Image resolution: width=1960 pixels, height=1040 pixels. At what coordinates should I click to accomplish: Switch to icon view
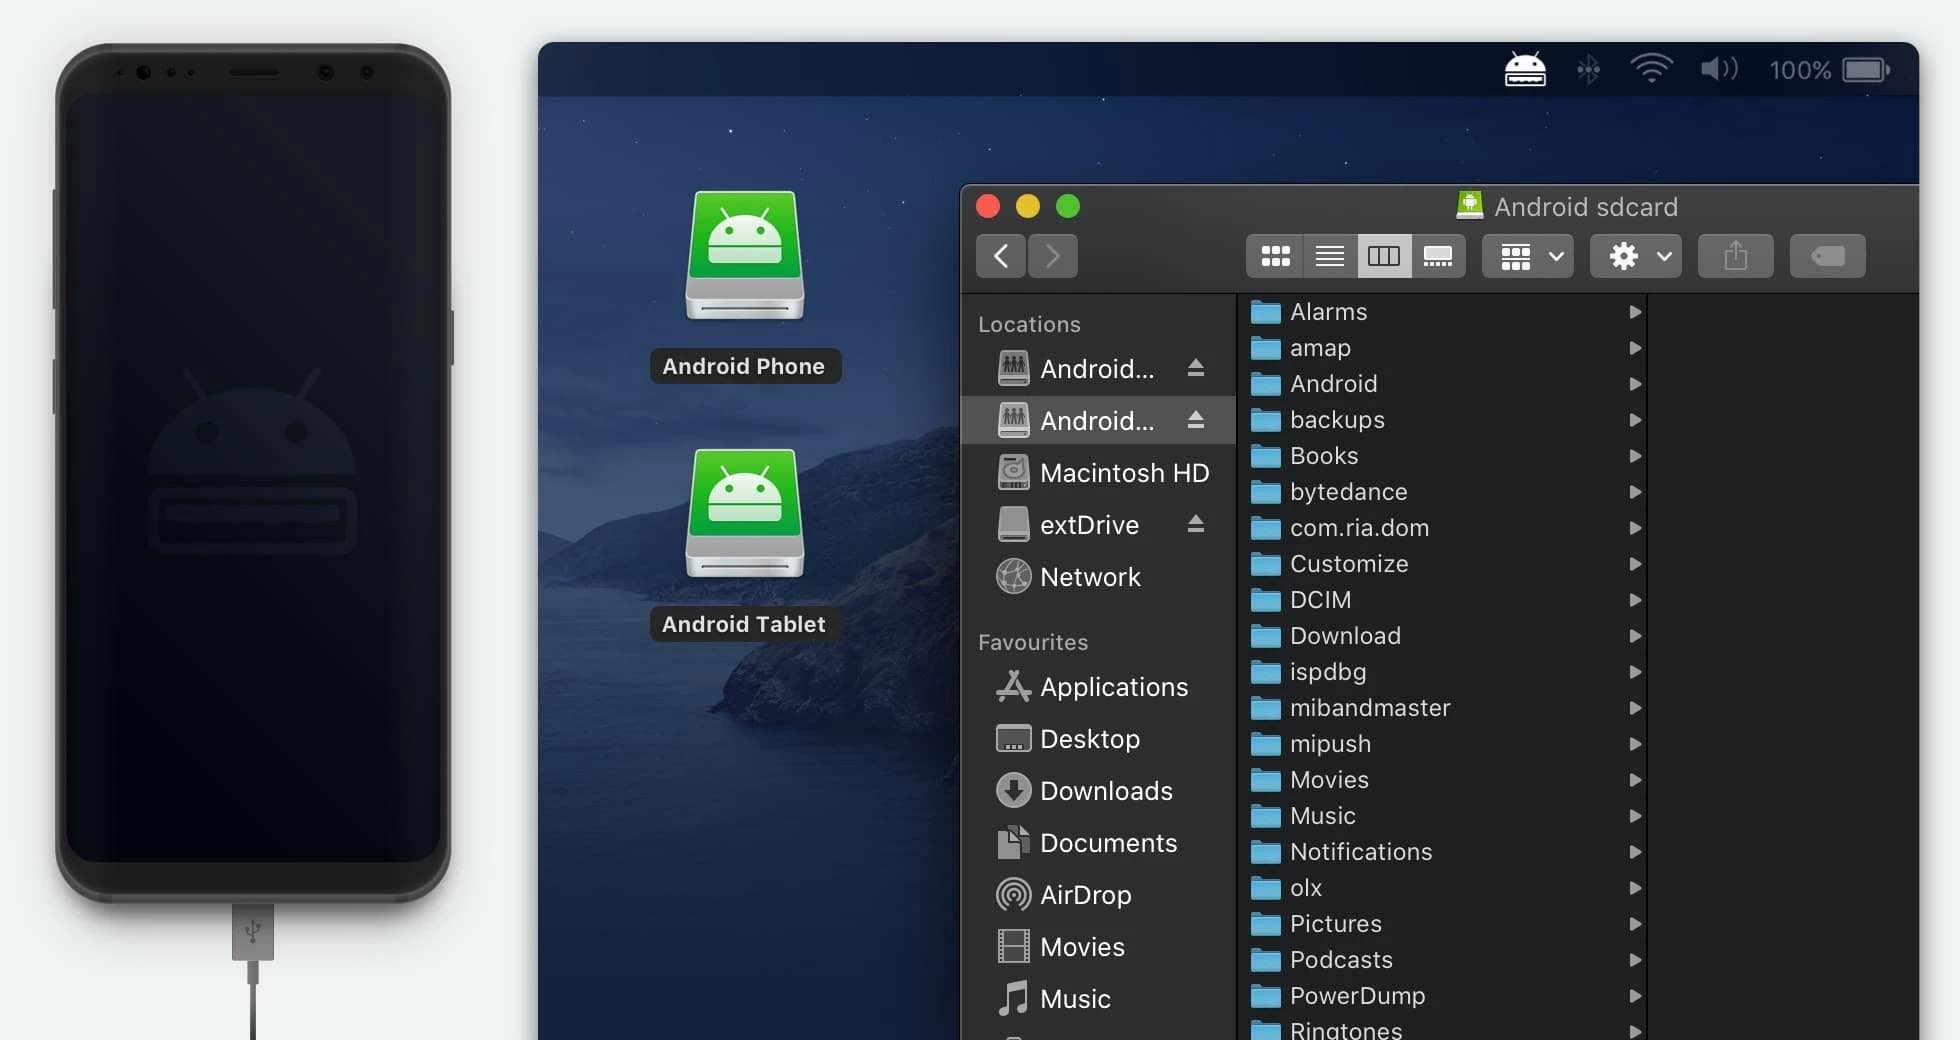pos(1275,256)
